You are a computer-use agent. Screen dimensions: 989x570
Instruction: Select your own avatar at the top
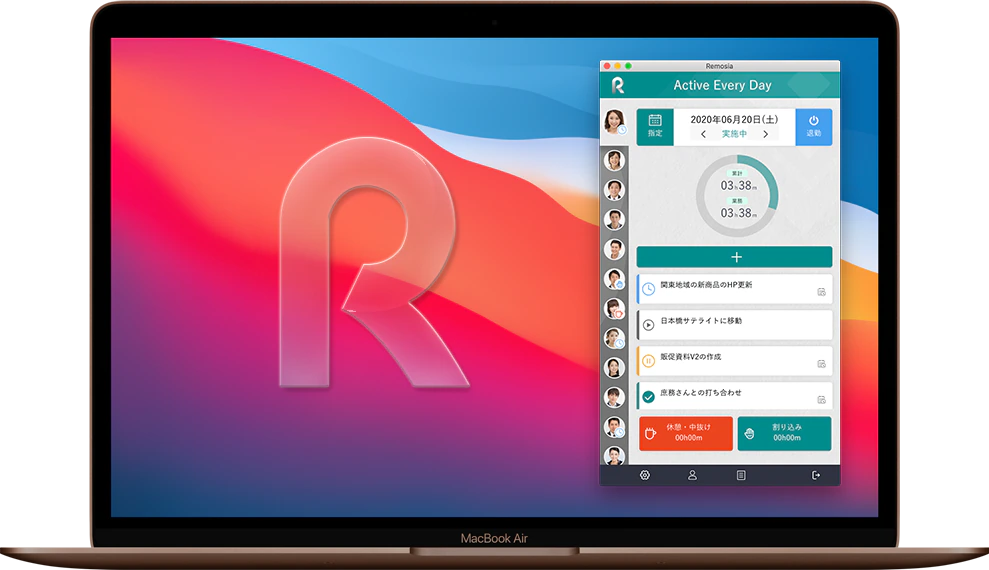[x=614, y=121]
